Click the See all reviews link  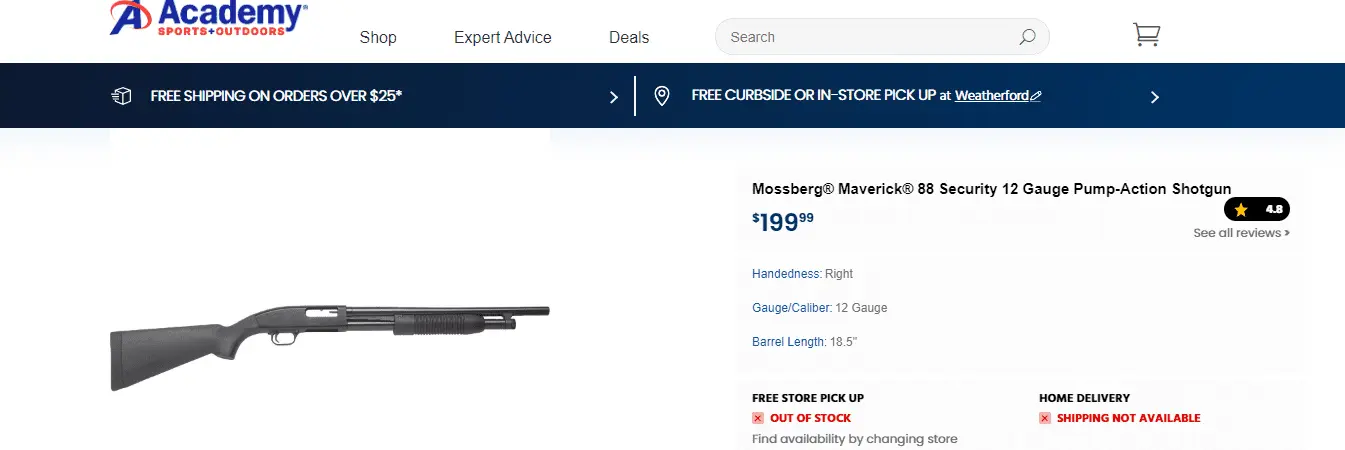tap(1241, 233)
